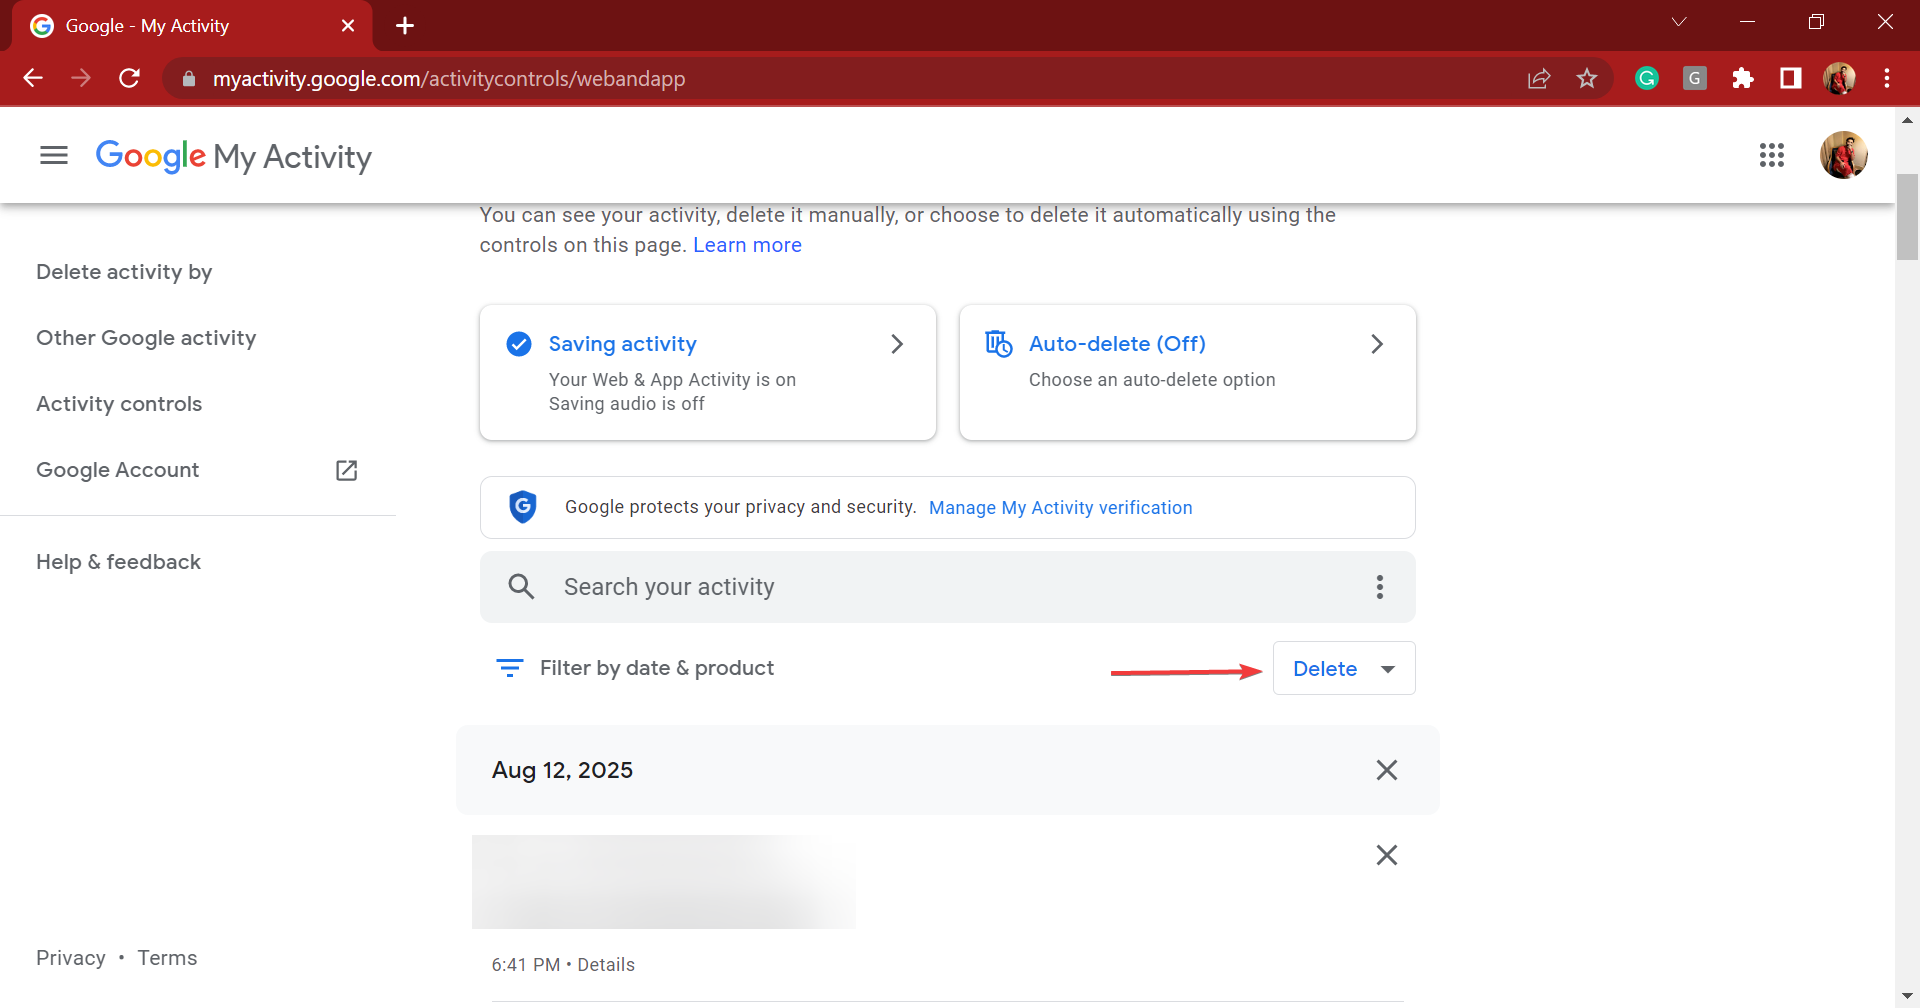
Task: Open Details for the 6:41 PM activity
Action: [x=606, y=965]
